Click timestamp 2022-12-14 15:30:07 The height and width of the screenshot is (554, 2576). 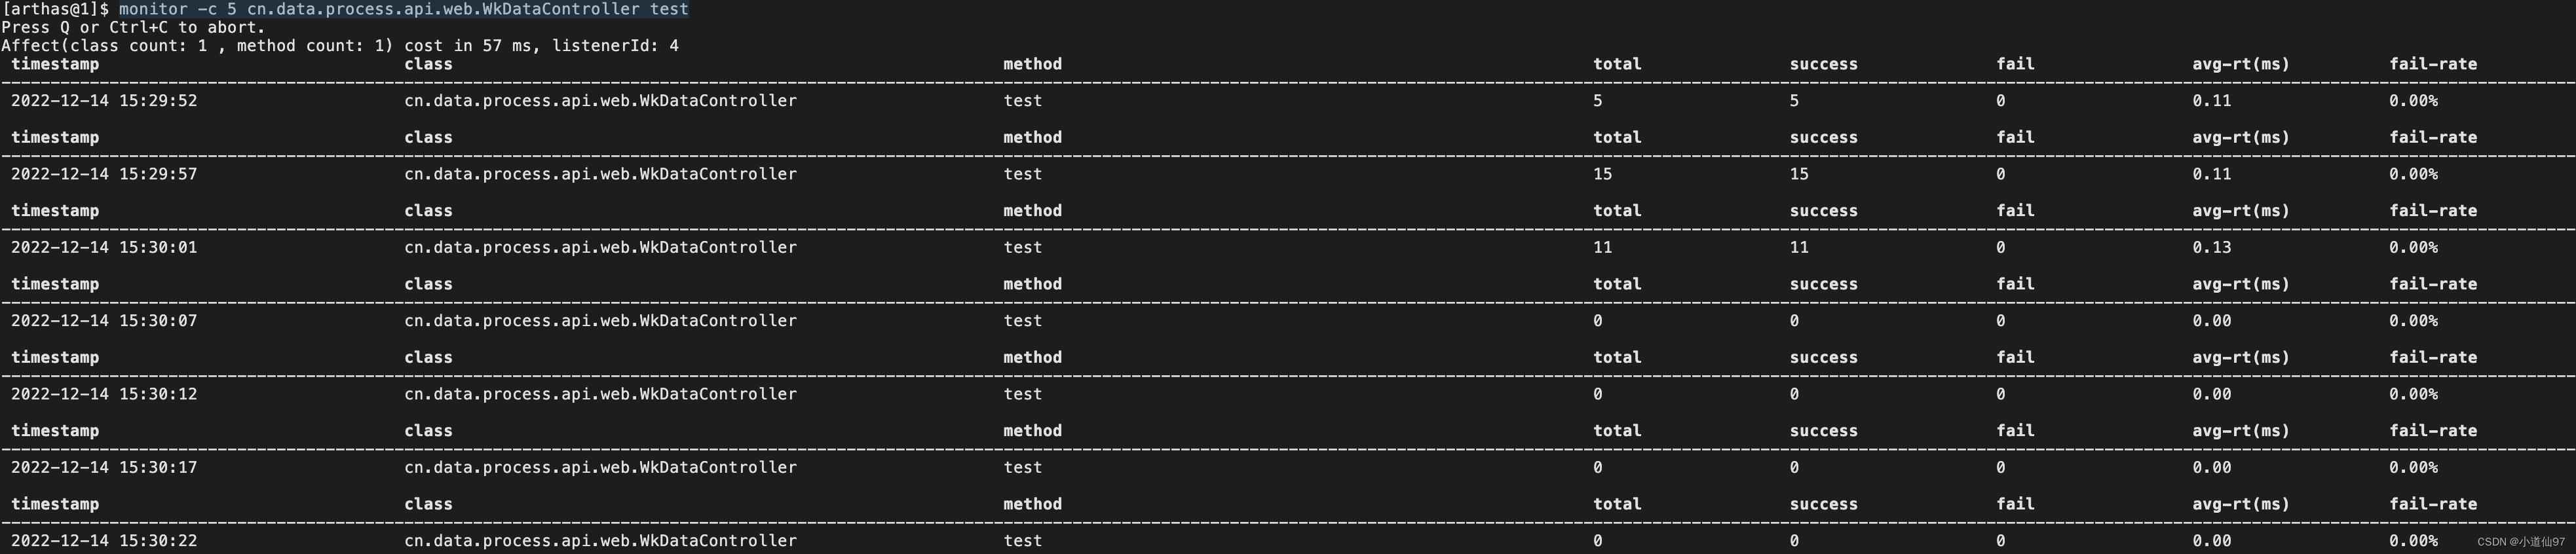pyautogui.click(x=104, y=320)
